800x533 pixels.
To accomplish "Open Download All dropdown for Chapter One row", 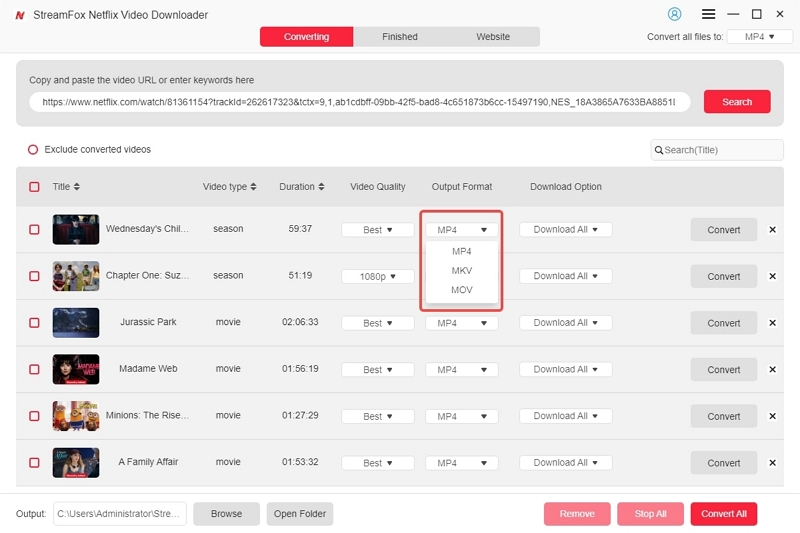I will [x=565, y=276].
